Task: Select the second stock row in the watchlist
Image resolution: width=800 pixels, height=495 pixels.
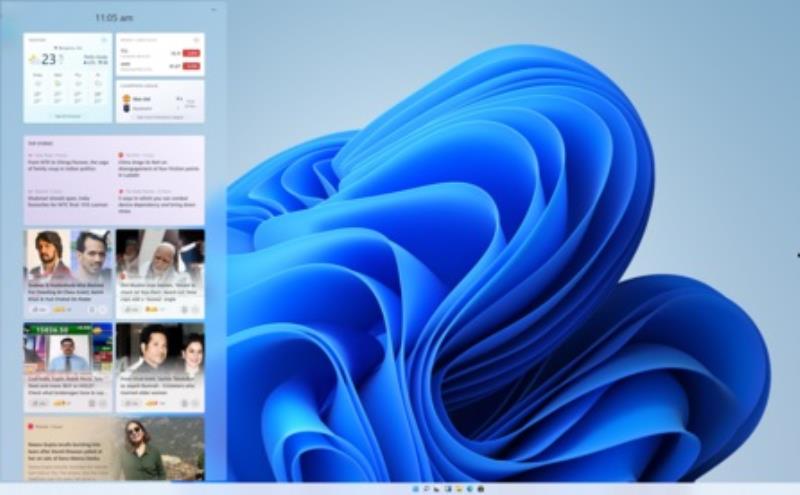Action: click(160, 66)
